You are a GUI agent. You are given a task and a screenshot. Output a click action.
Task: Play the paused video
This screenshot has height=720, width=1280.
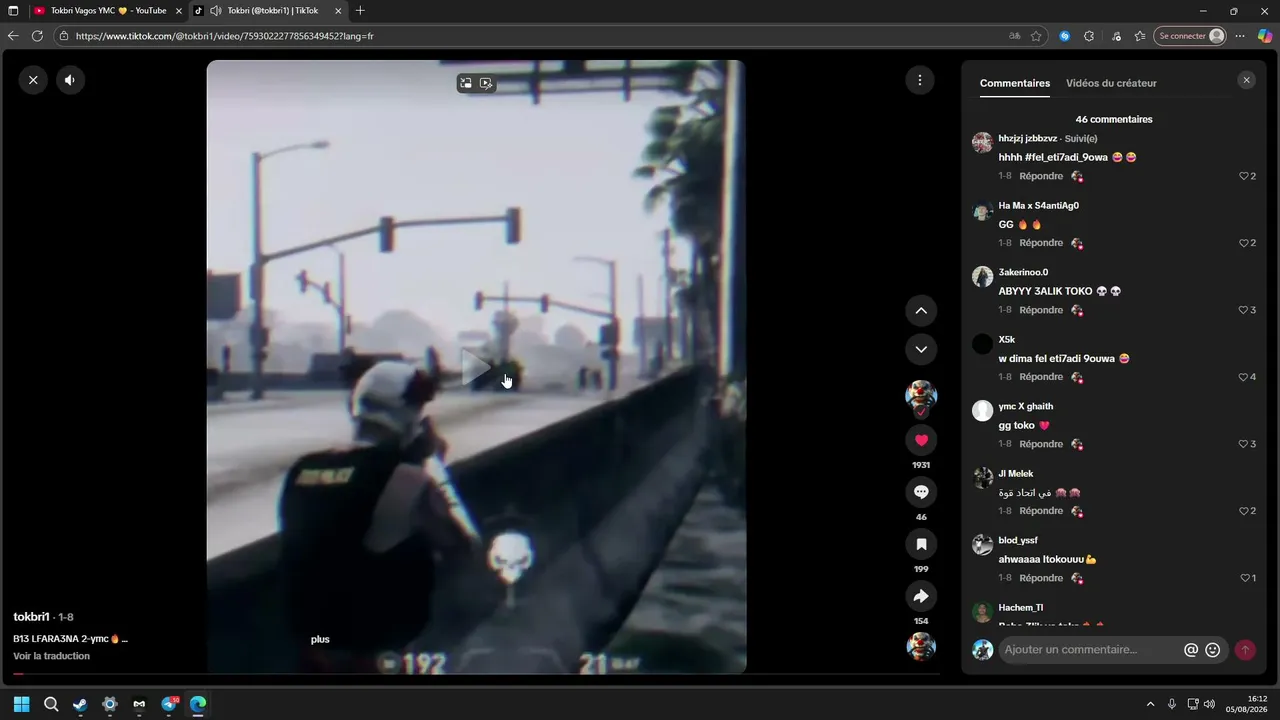476,367
